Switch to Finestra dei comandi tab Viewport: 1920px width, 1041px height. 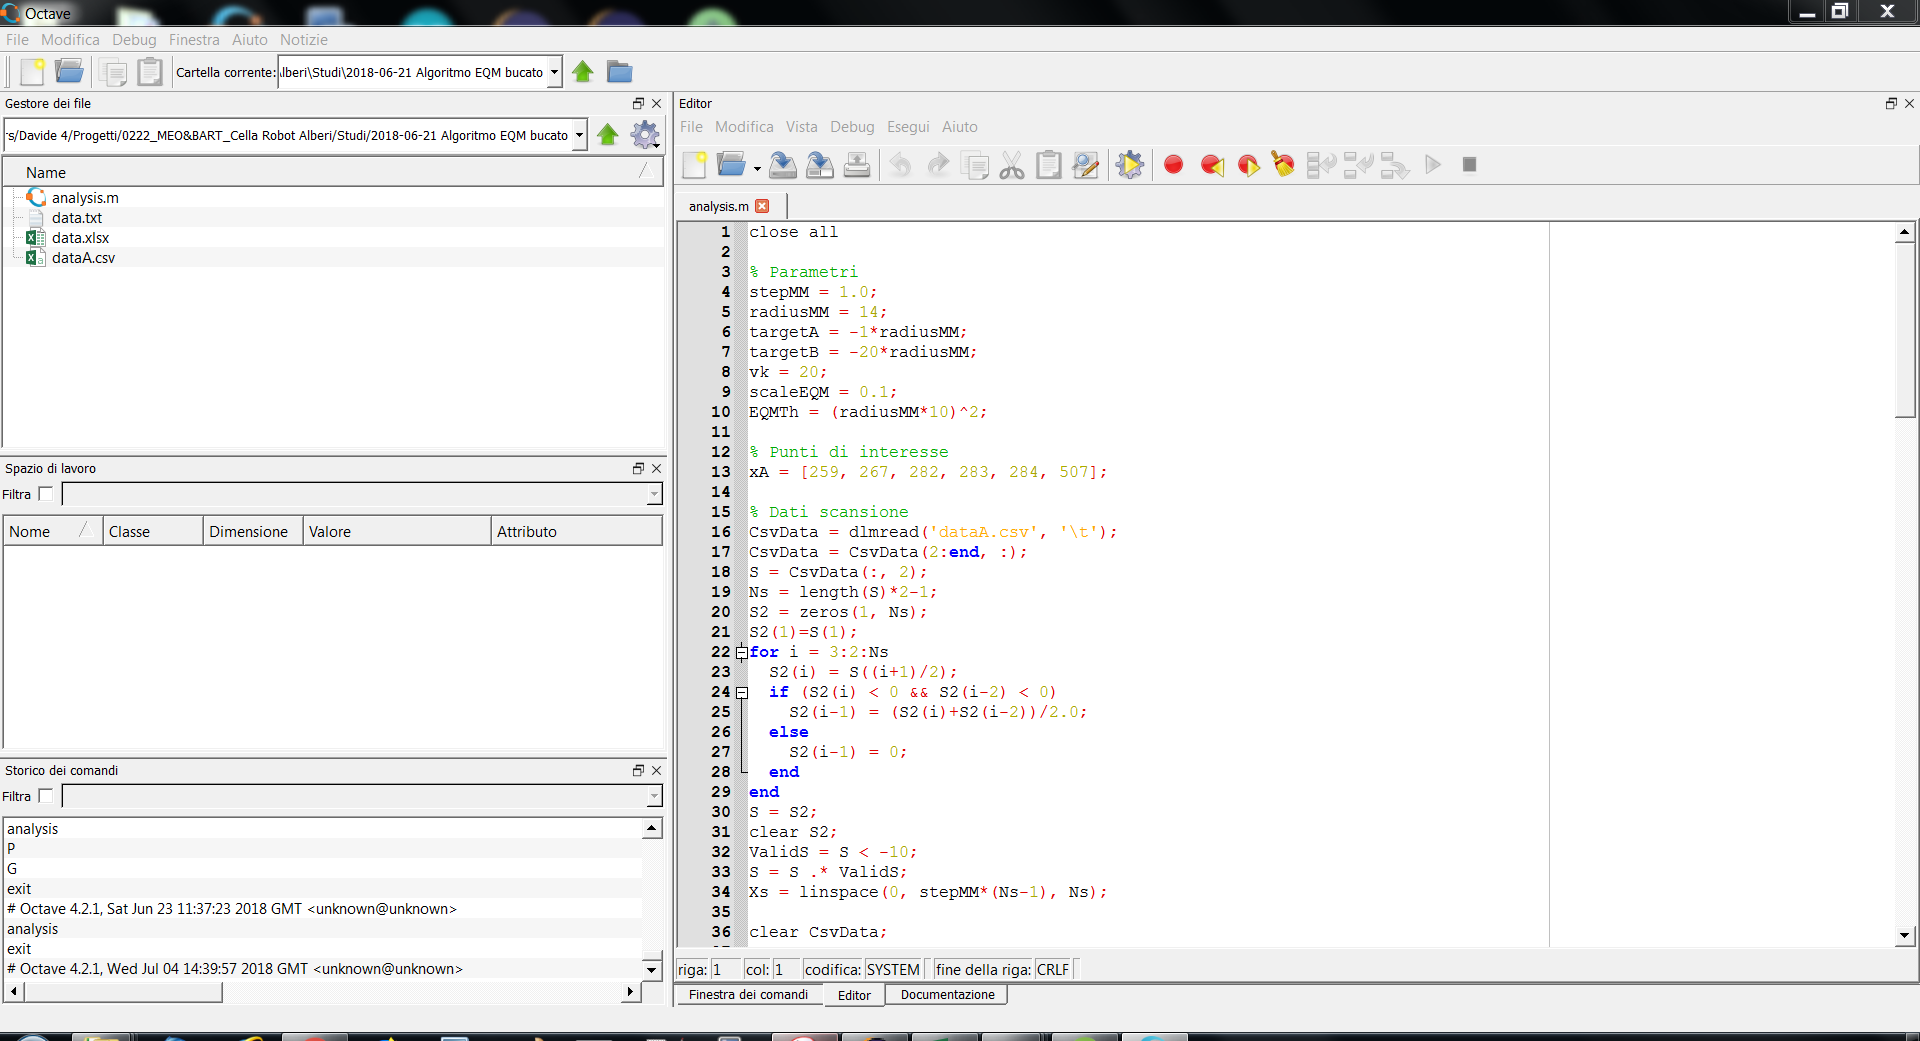click(x=748, y=995)
